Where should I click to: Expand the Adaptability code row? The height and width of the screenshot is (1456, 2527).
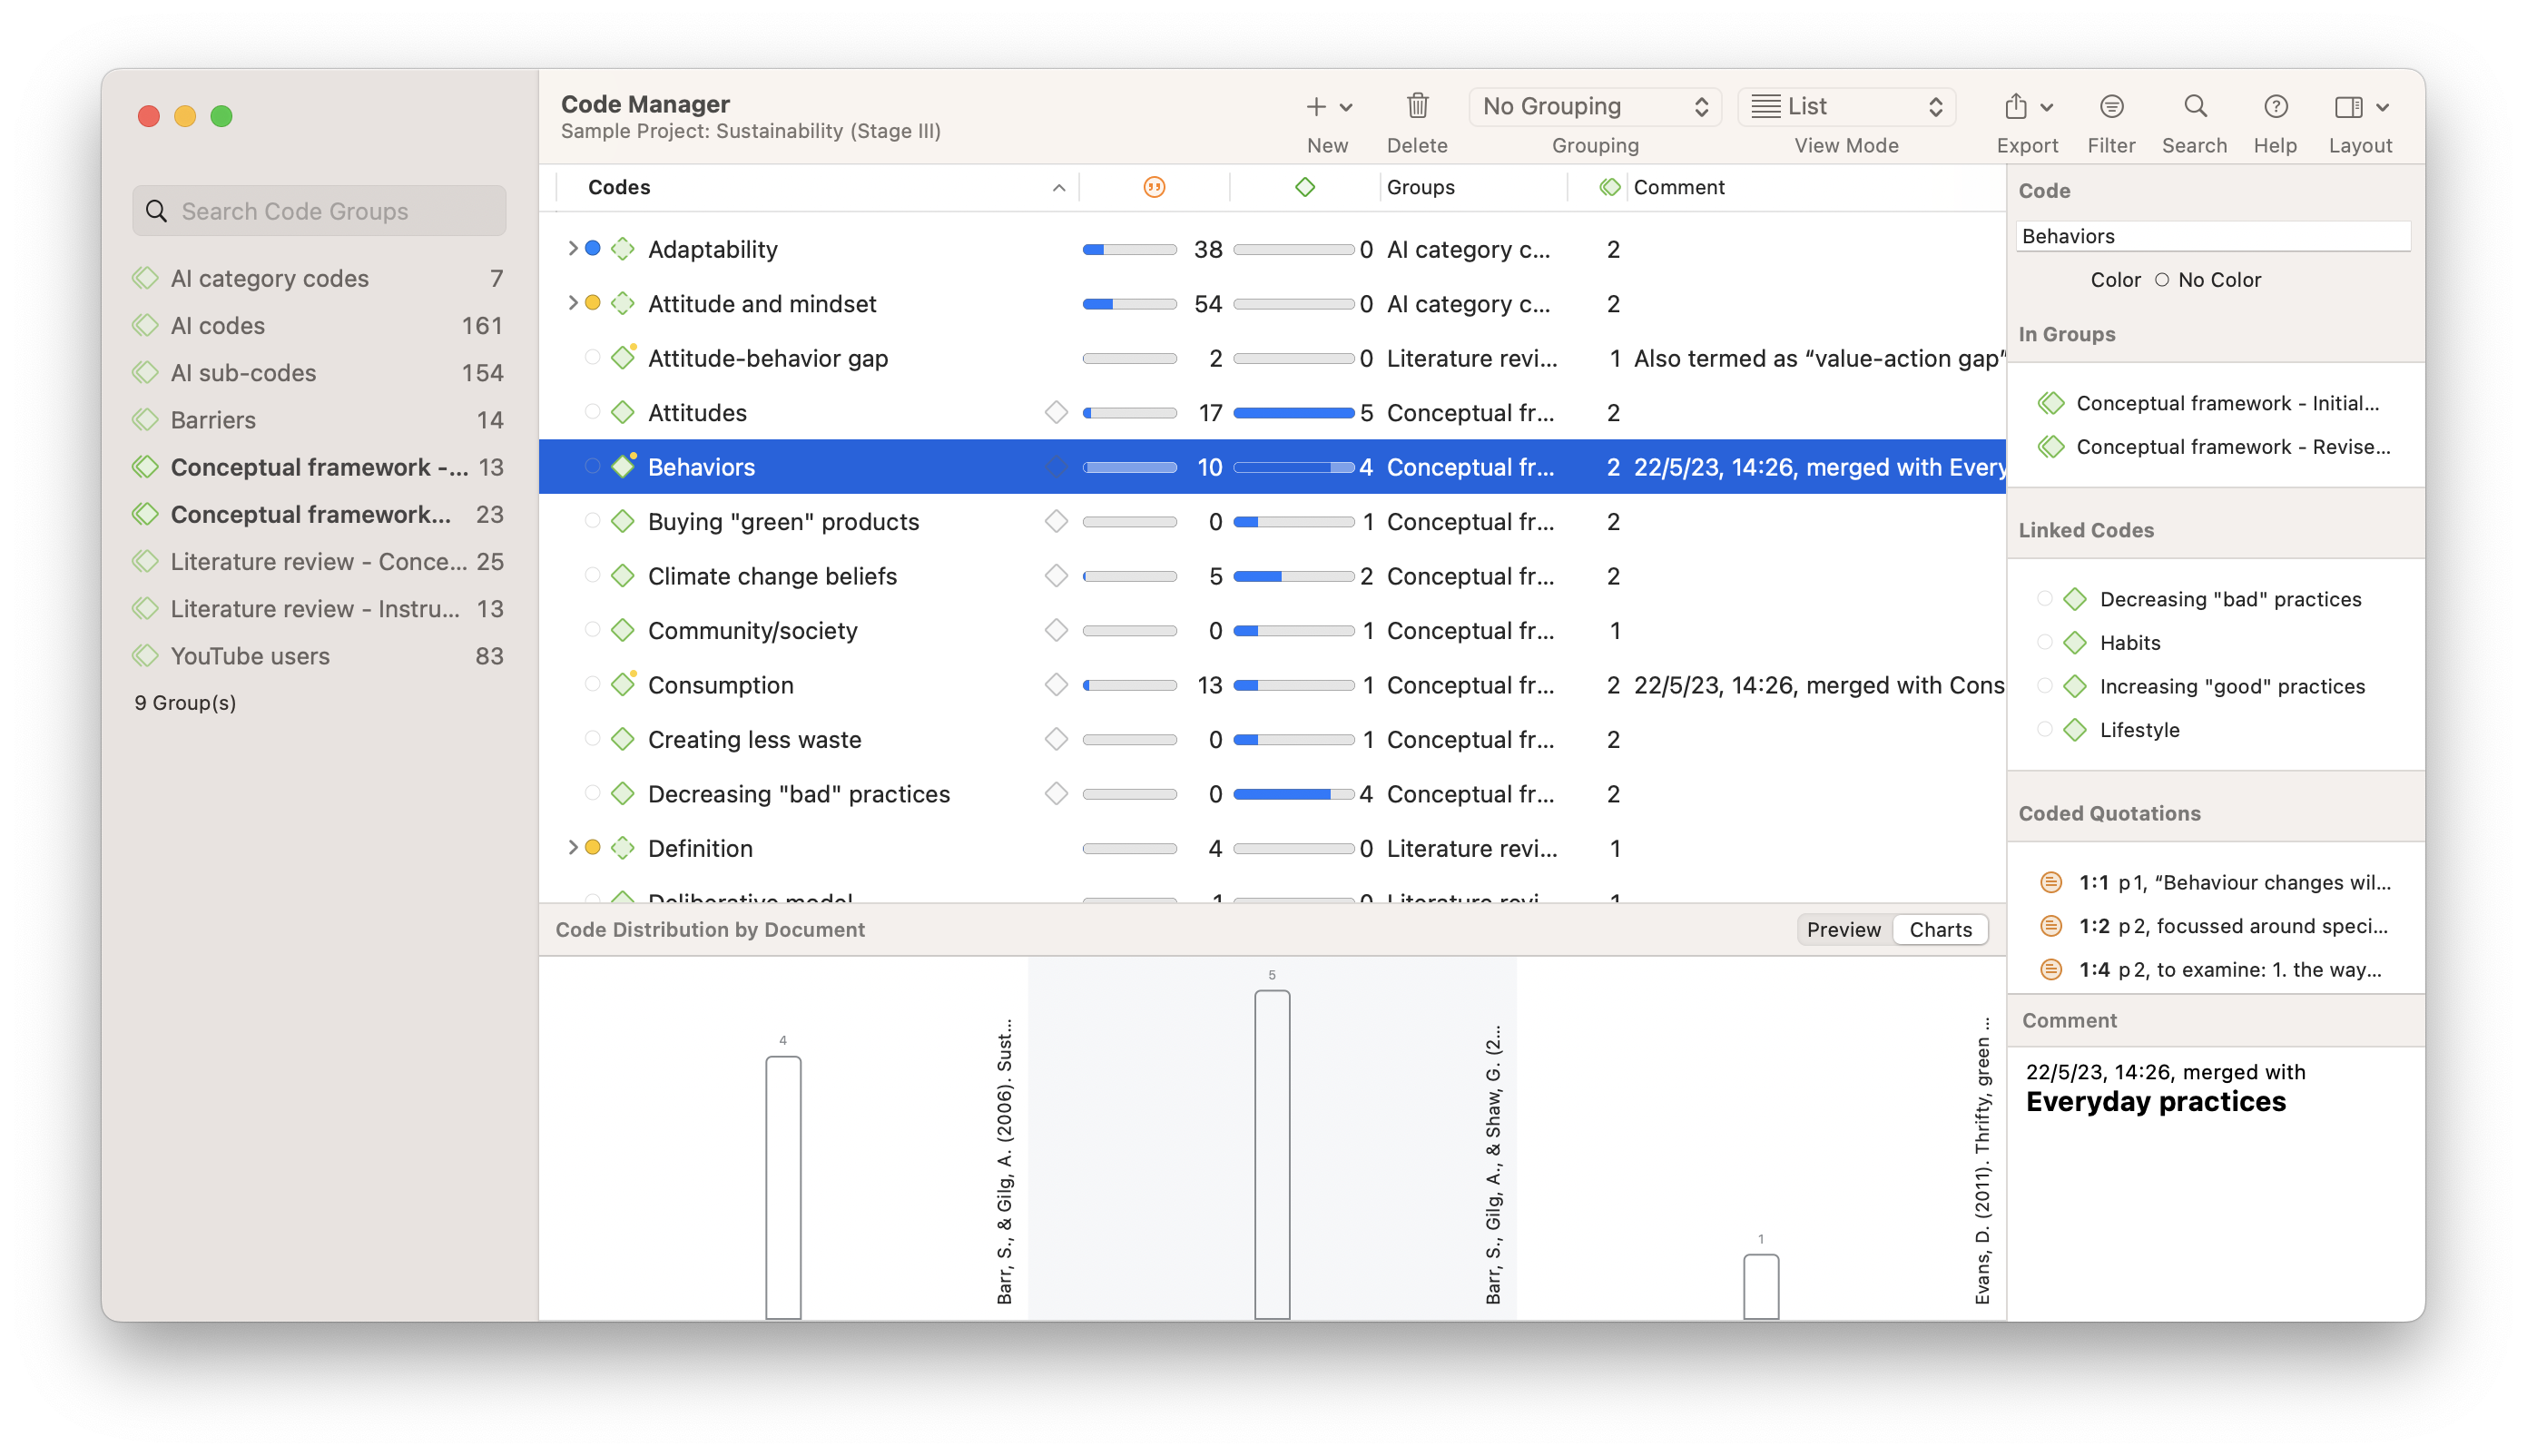point(572,248)
